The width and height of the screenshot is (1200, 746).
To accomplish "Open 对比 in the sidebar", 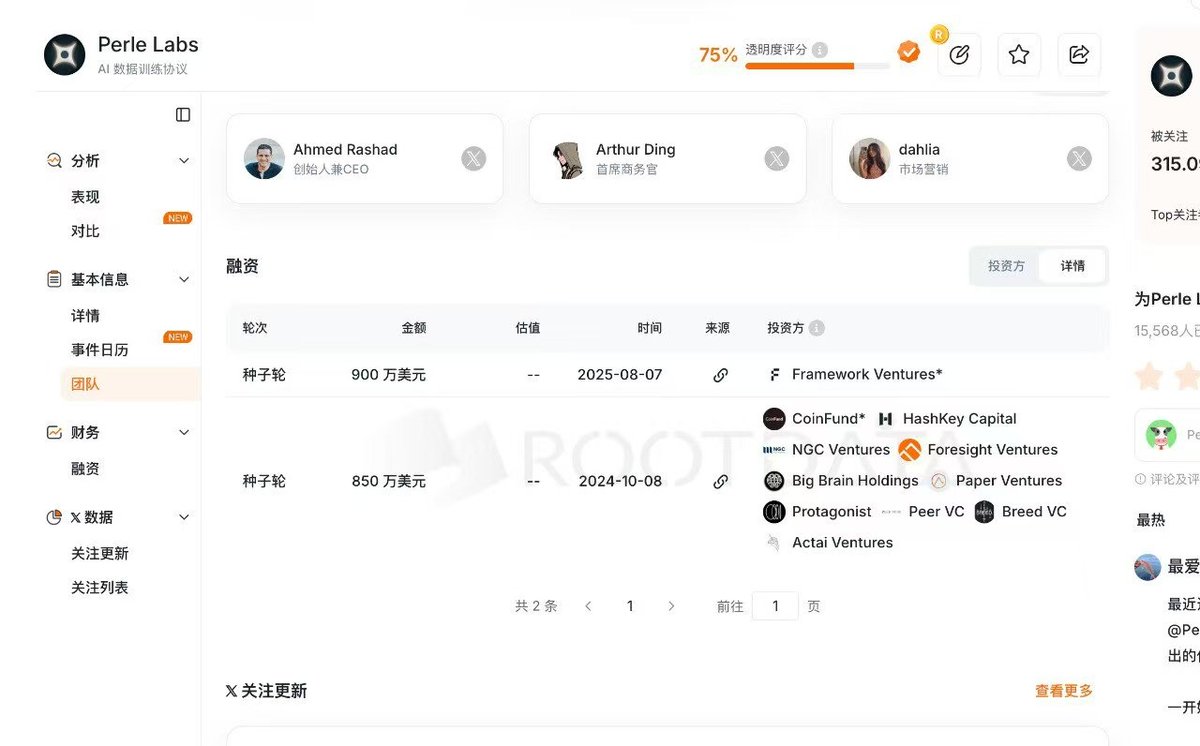I will click(85, 231).
